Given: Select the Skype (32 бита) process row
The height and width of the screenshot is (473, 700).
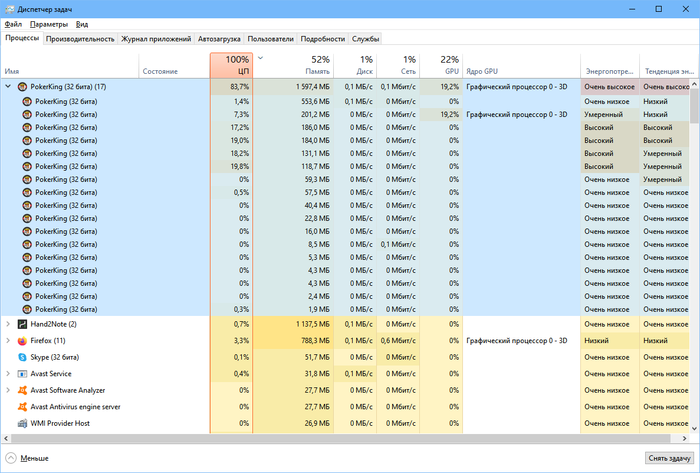Looking at the screenshot, I should pos(345,357).
